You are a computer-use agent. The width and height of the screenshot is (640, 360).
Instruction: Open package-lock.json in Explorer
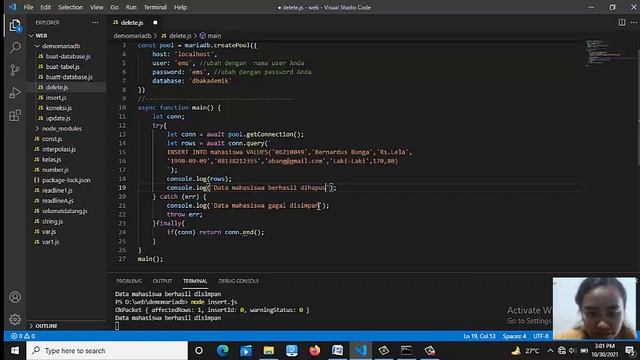[66, 180]
